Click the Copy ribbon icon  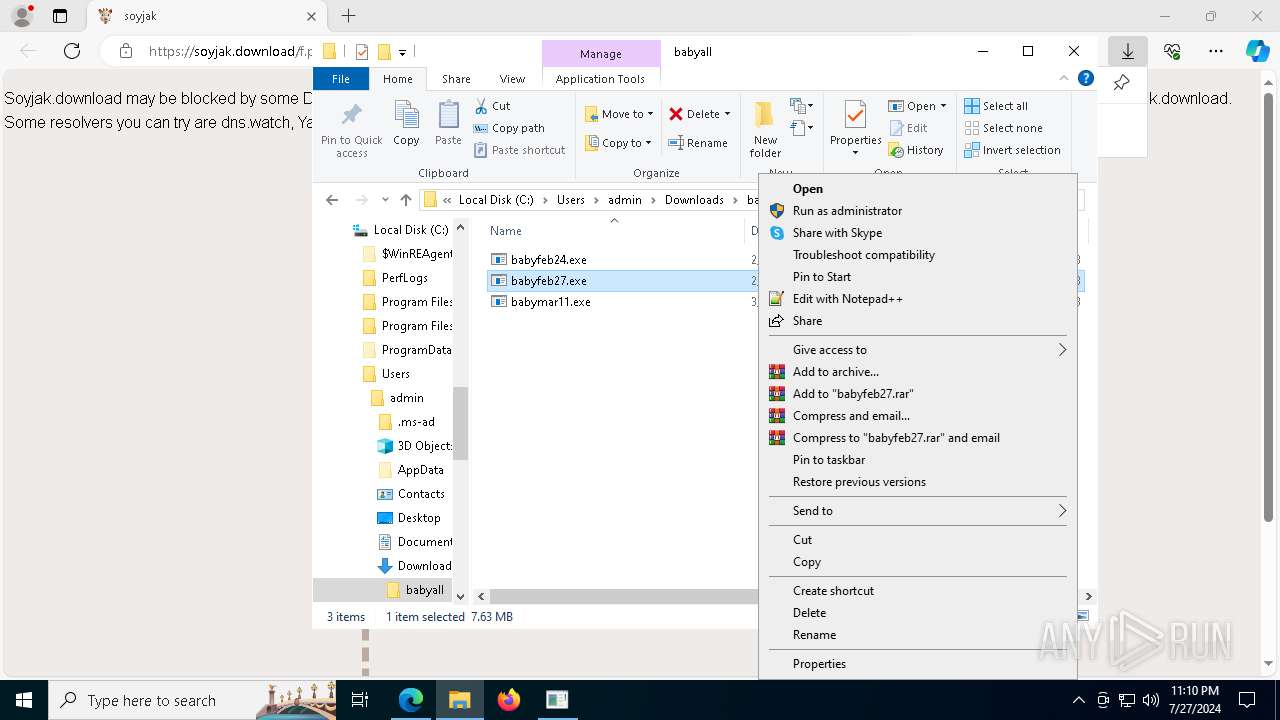[x=406, y=114]
